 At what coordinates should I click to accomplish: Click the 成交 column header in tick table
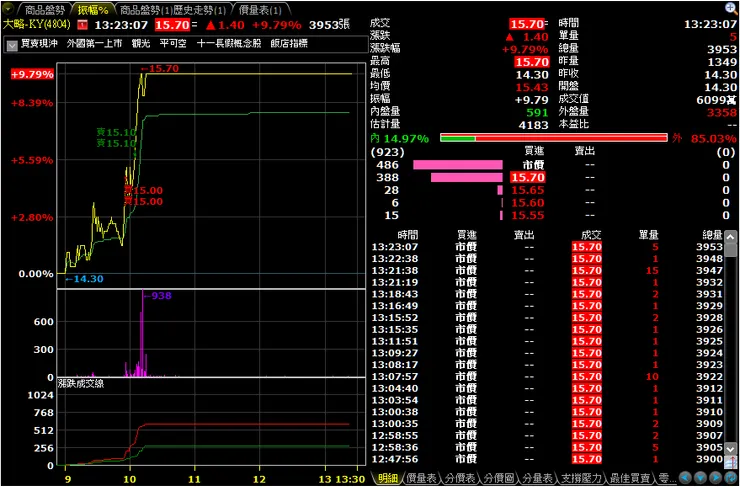[x=591, y=235]
